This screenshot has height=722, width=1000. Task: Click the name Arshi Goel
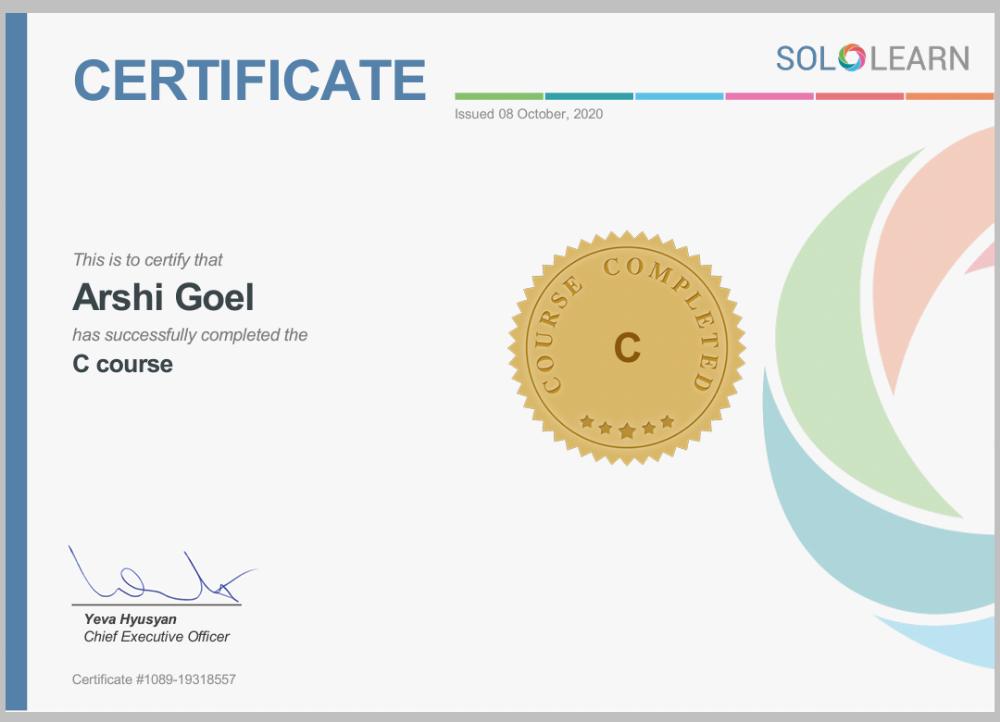162,297
